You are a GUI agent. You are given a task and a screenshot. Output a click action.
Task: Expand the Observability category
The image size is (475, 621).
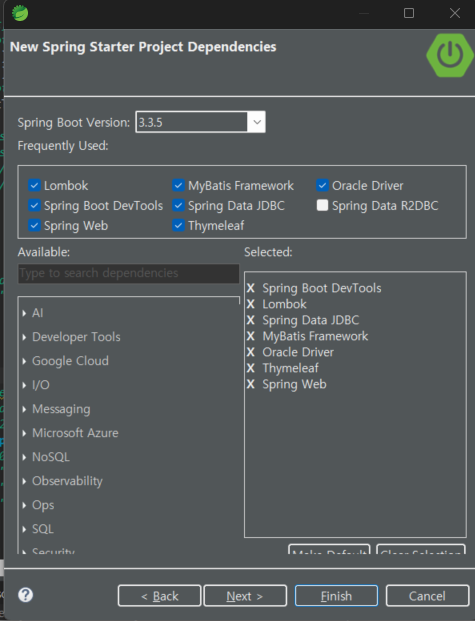pos(25,481)
